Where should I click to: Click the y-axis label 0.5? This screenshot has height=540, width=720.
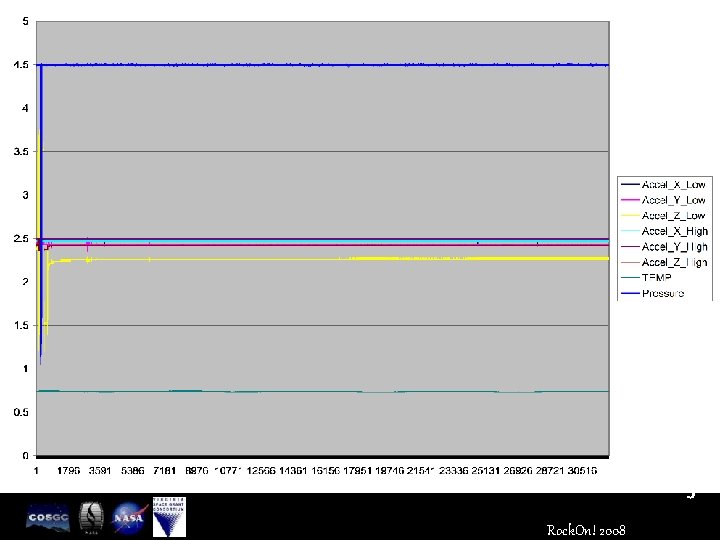coord(21,412)
